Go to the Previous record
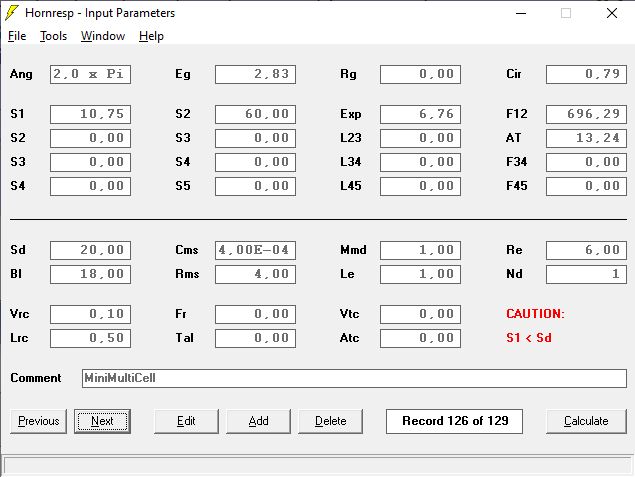The height and width of the screenshot is (477, 635). pos(38,421)
